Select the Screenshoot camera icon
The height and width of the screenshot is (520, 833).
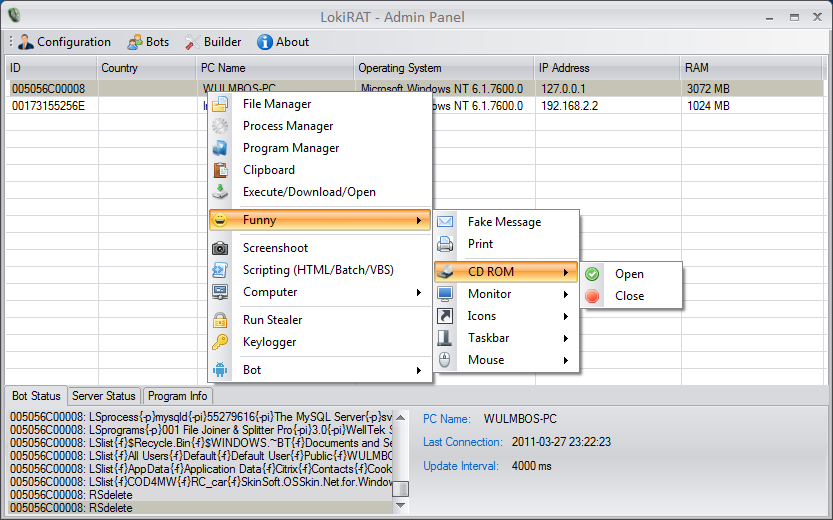coord(220,248)
